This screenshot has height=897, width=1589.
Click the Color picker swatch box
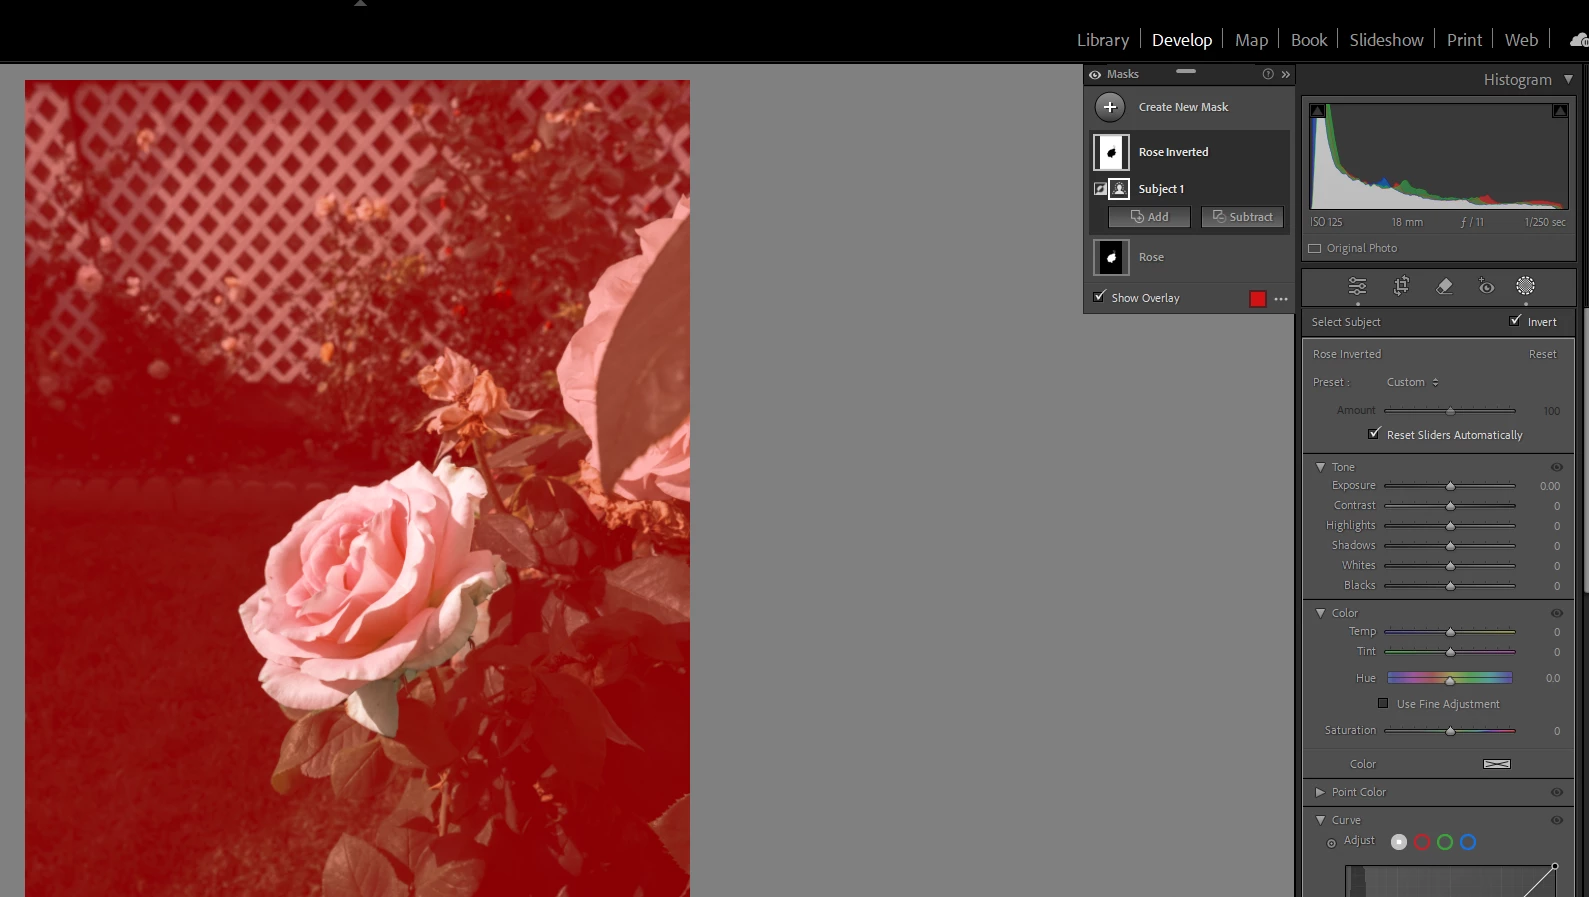[1497, 764]
